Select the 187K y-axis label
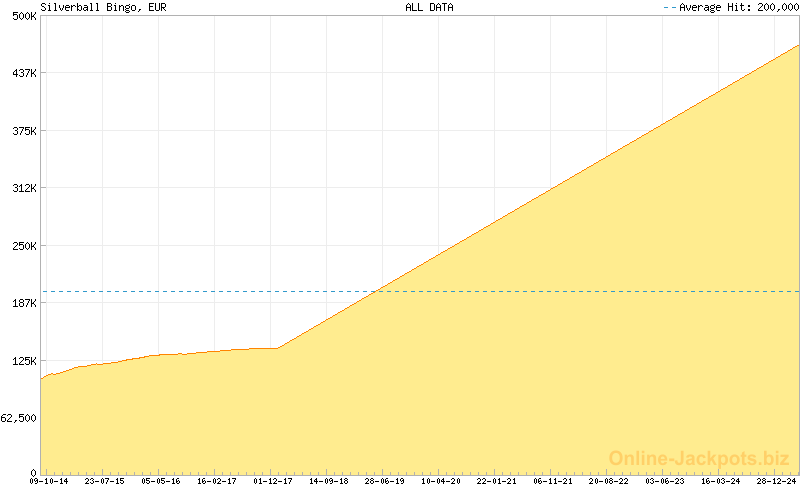This screenshot has width=800, height=490. tap(24, 303)
